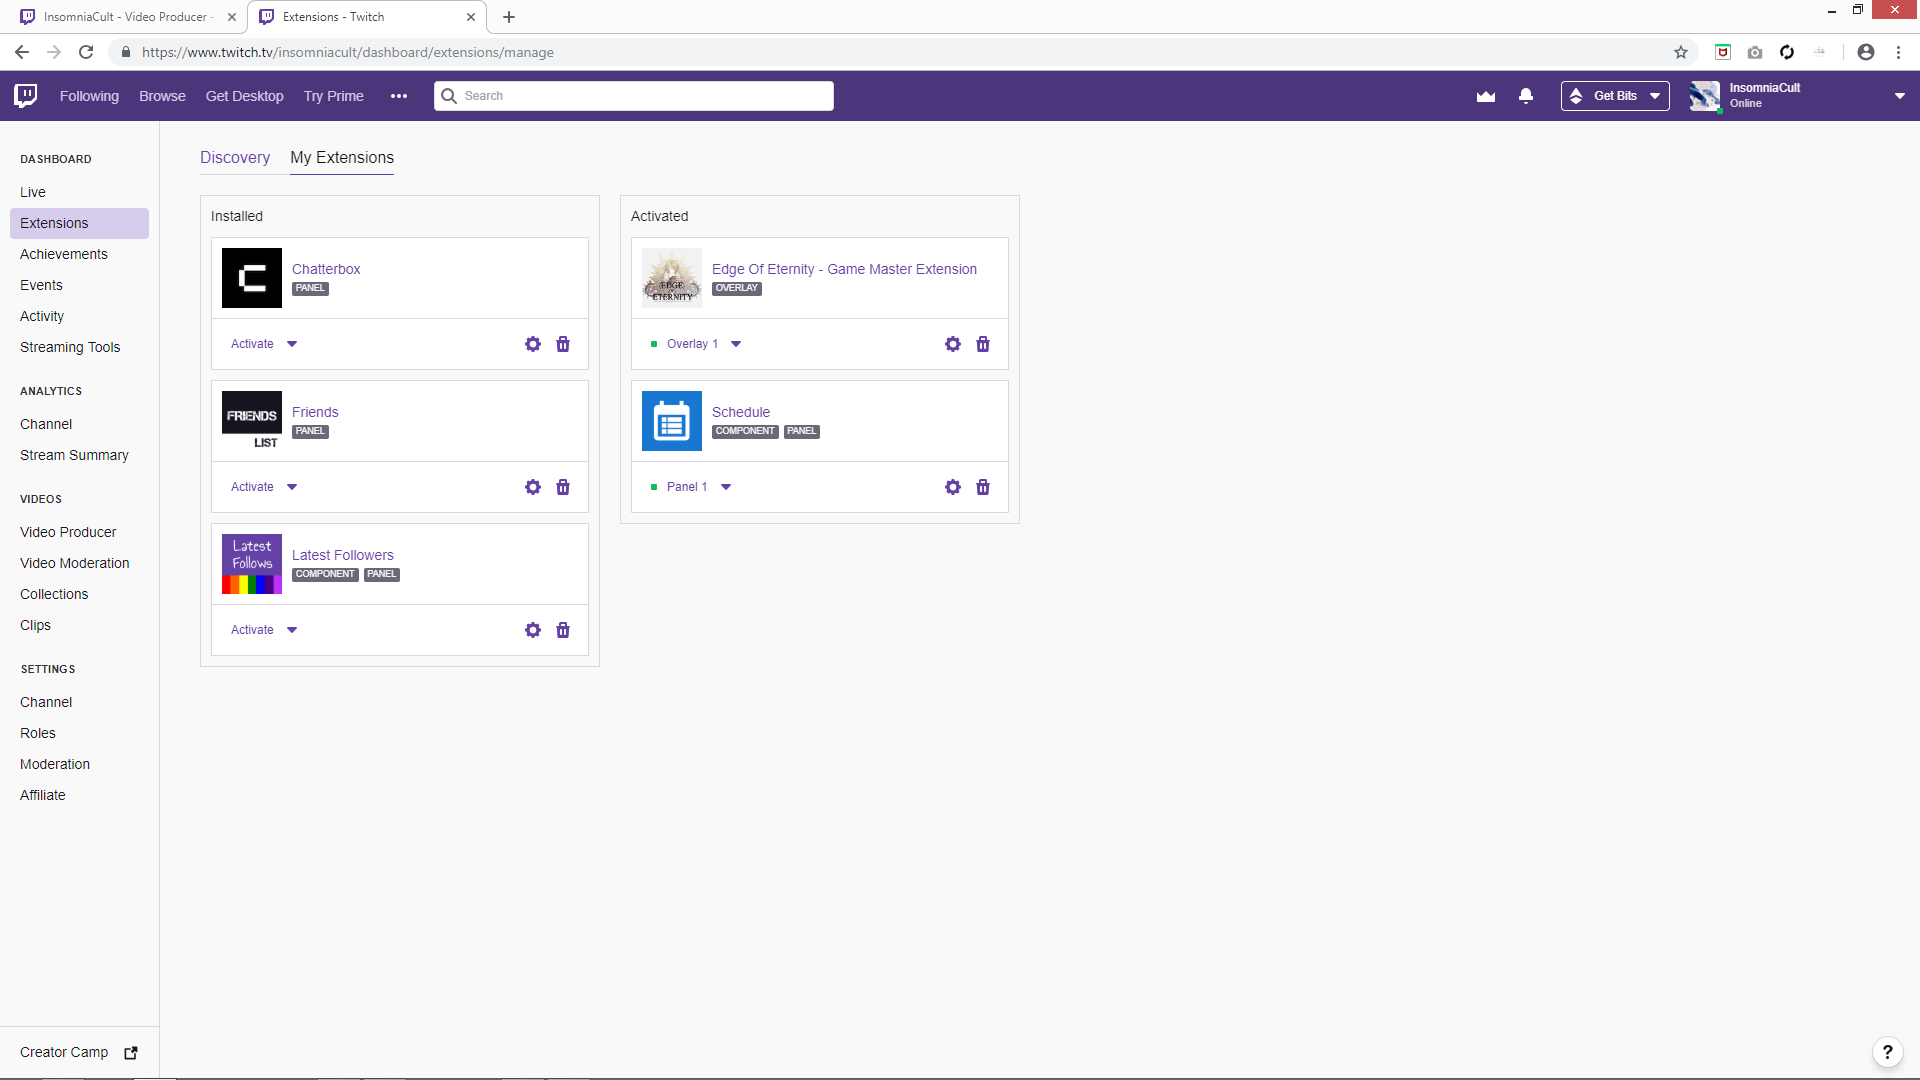Trash the Latest Followers extension

click(x=563, y=630)
